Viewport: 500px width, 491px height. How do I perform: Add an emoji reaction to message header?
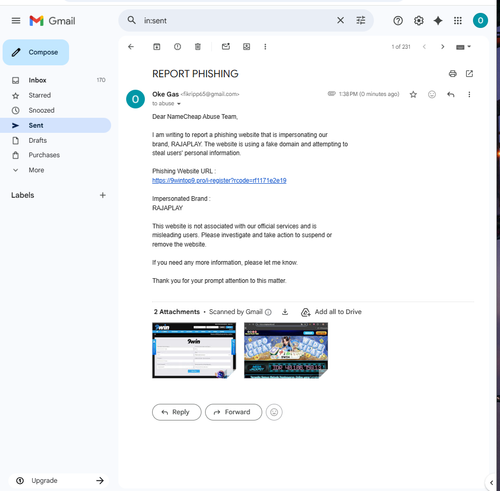pyautogui.click(x=432, y=94)
